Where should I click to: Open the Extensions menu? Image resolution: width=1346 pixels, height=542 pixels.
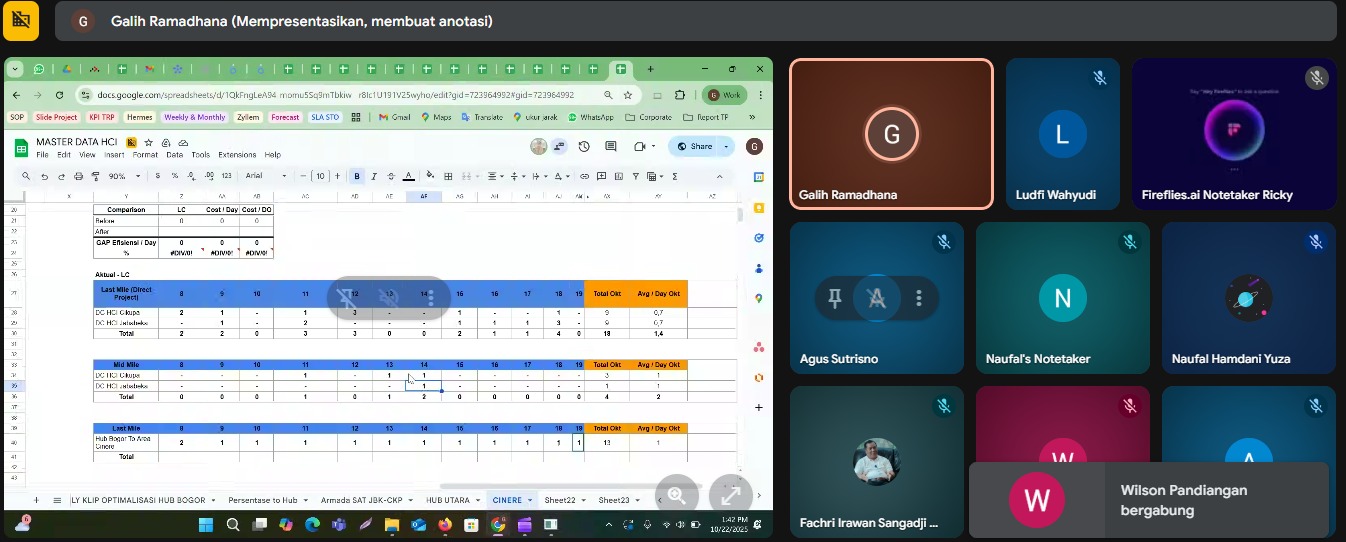click(x=237, y=155)
